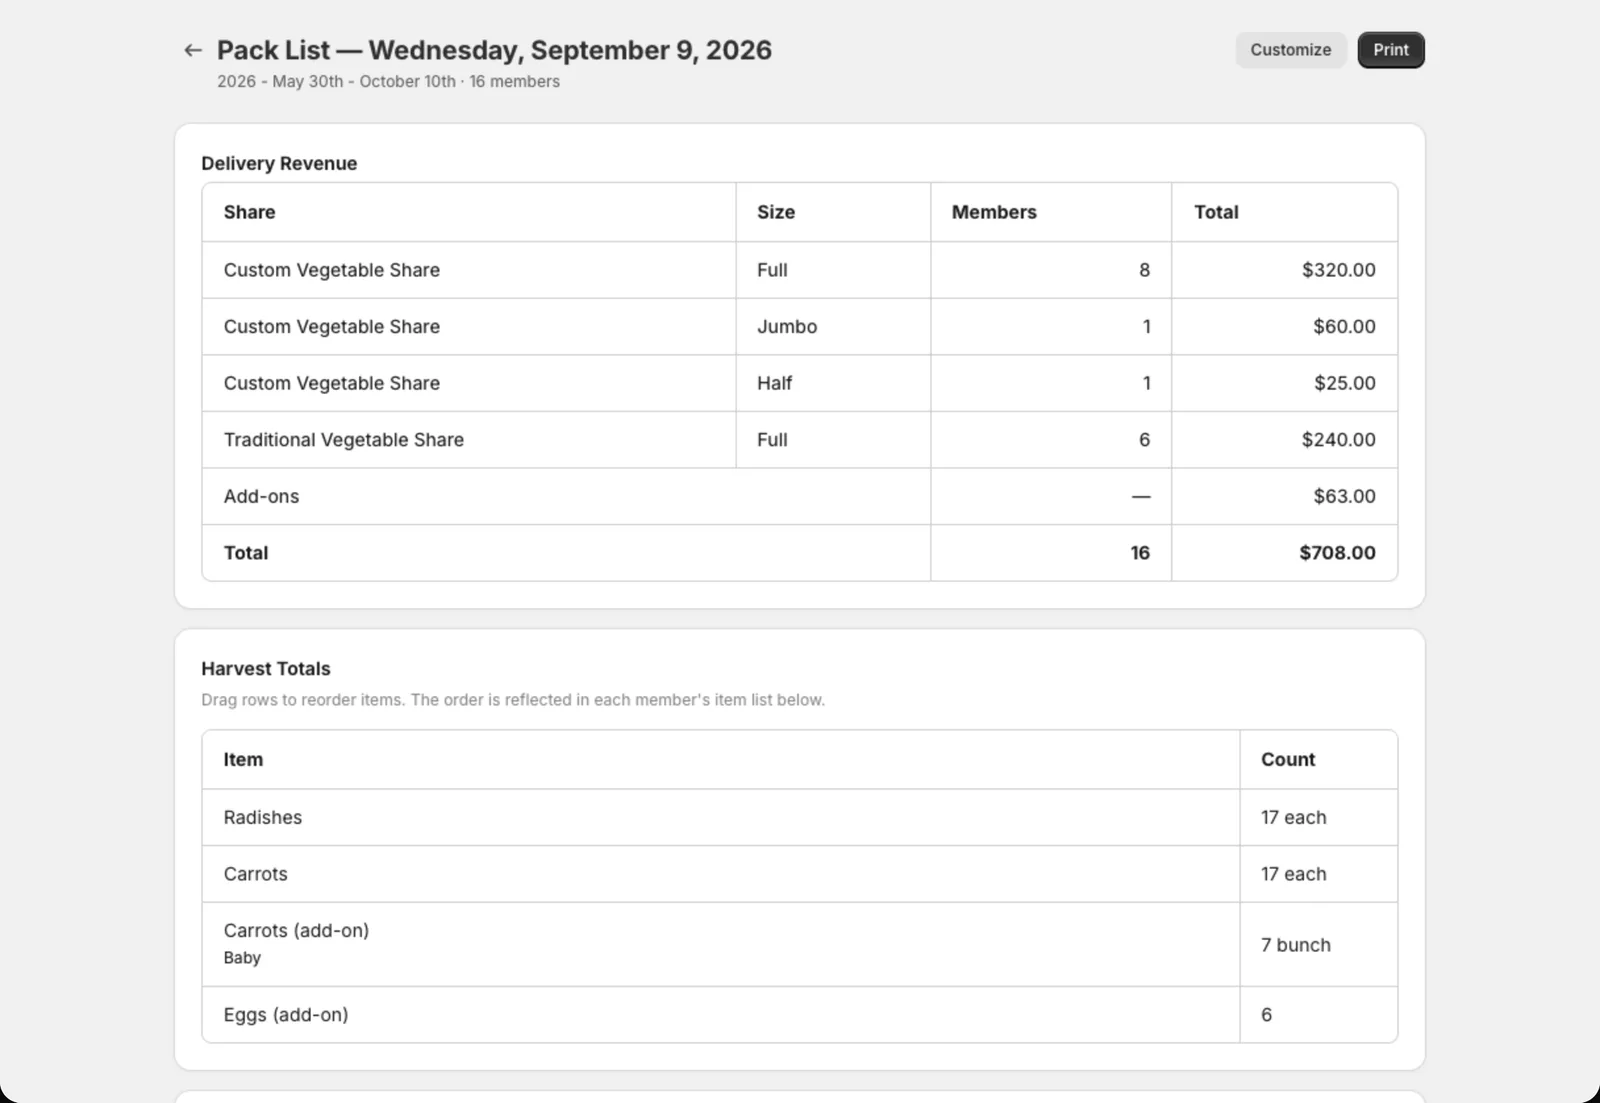This screenshot has height=1103, width=1600.
Task: Open the Customize options
Action: click(x=1290, y=50)
